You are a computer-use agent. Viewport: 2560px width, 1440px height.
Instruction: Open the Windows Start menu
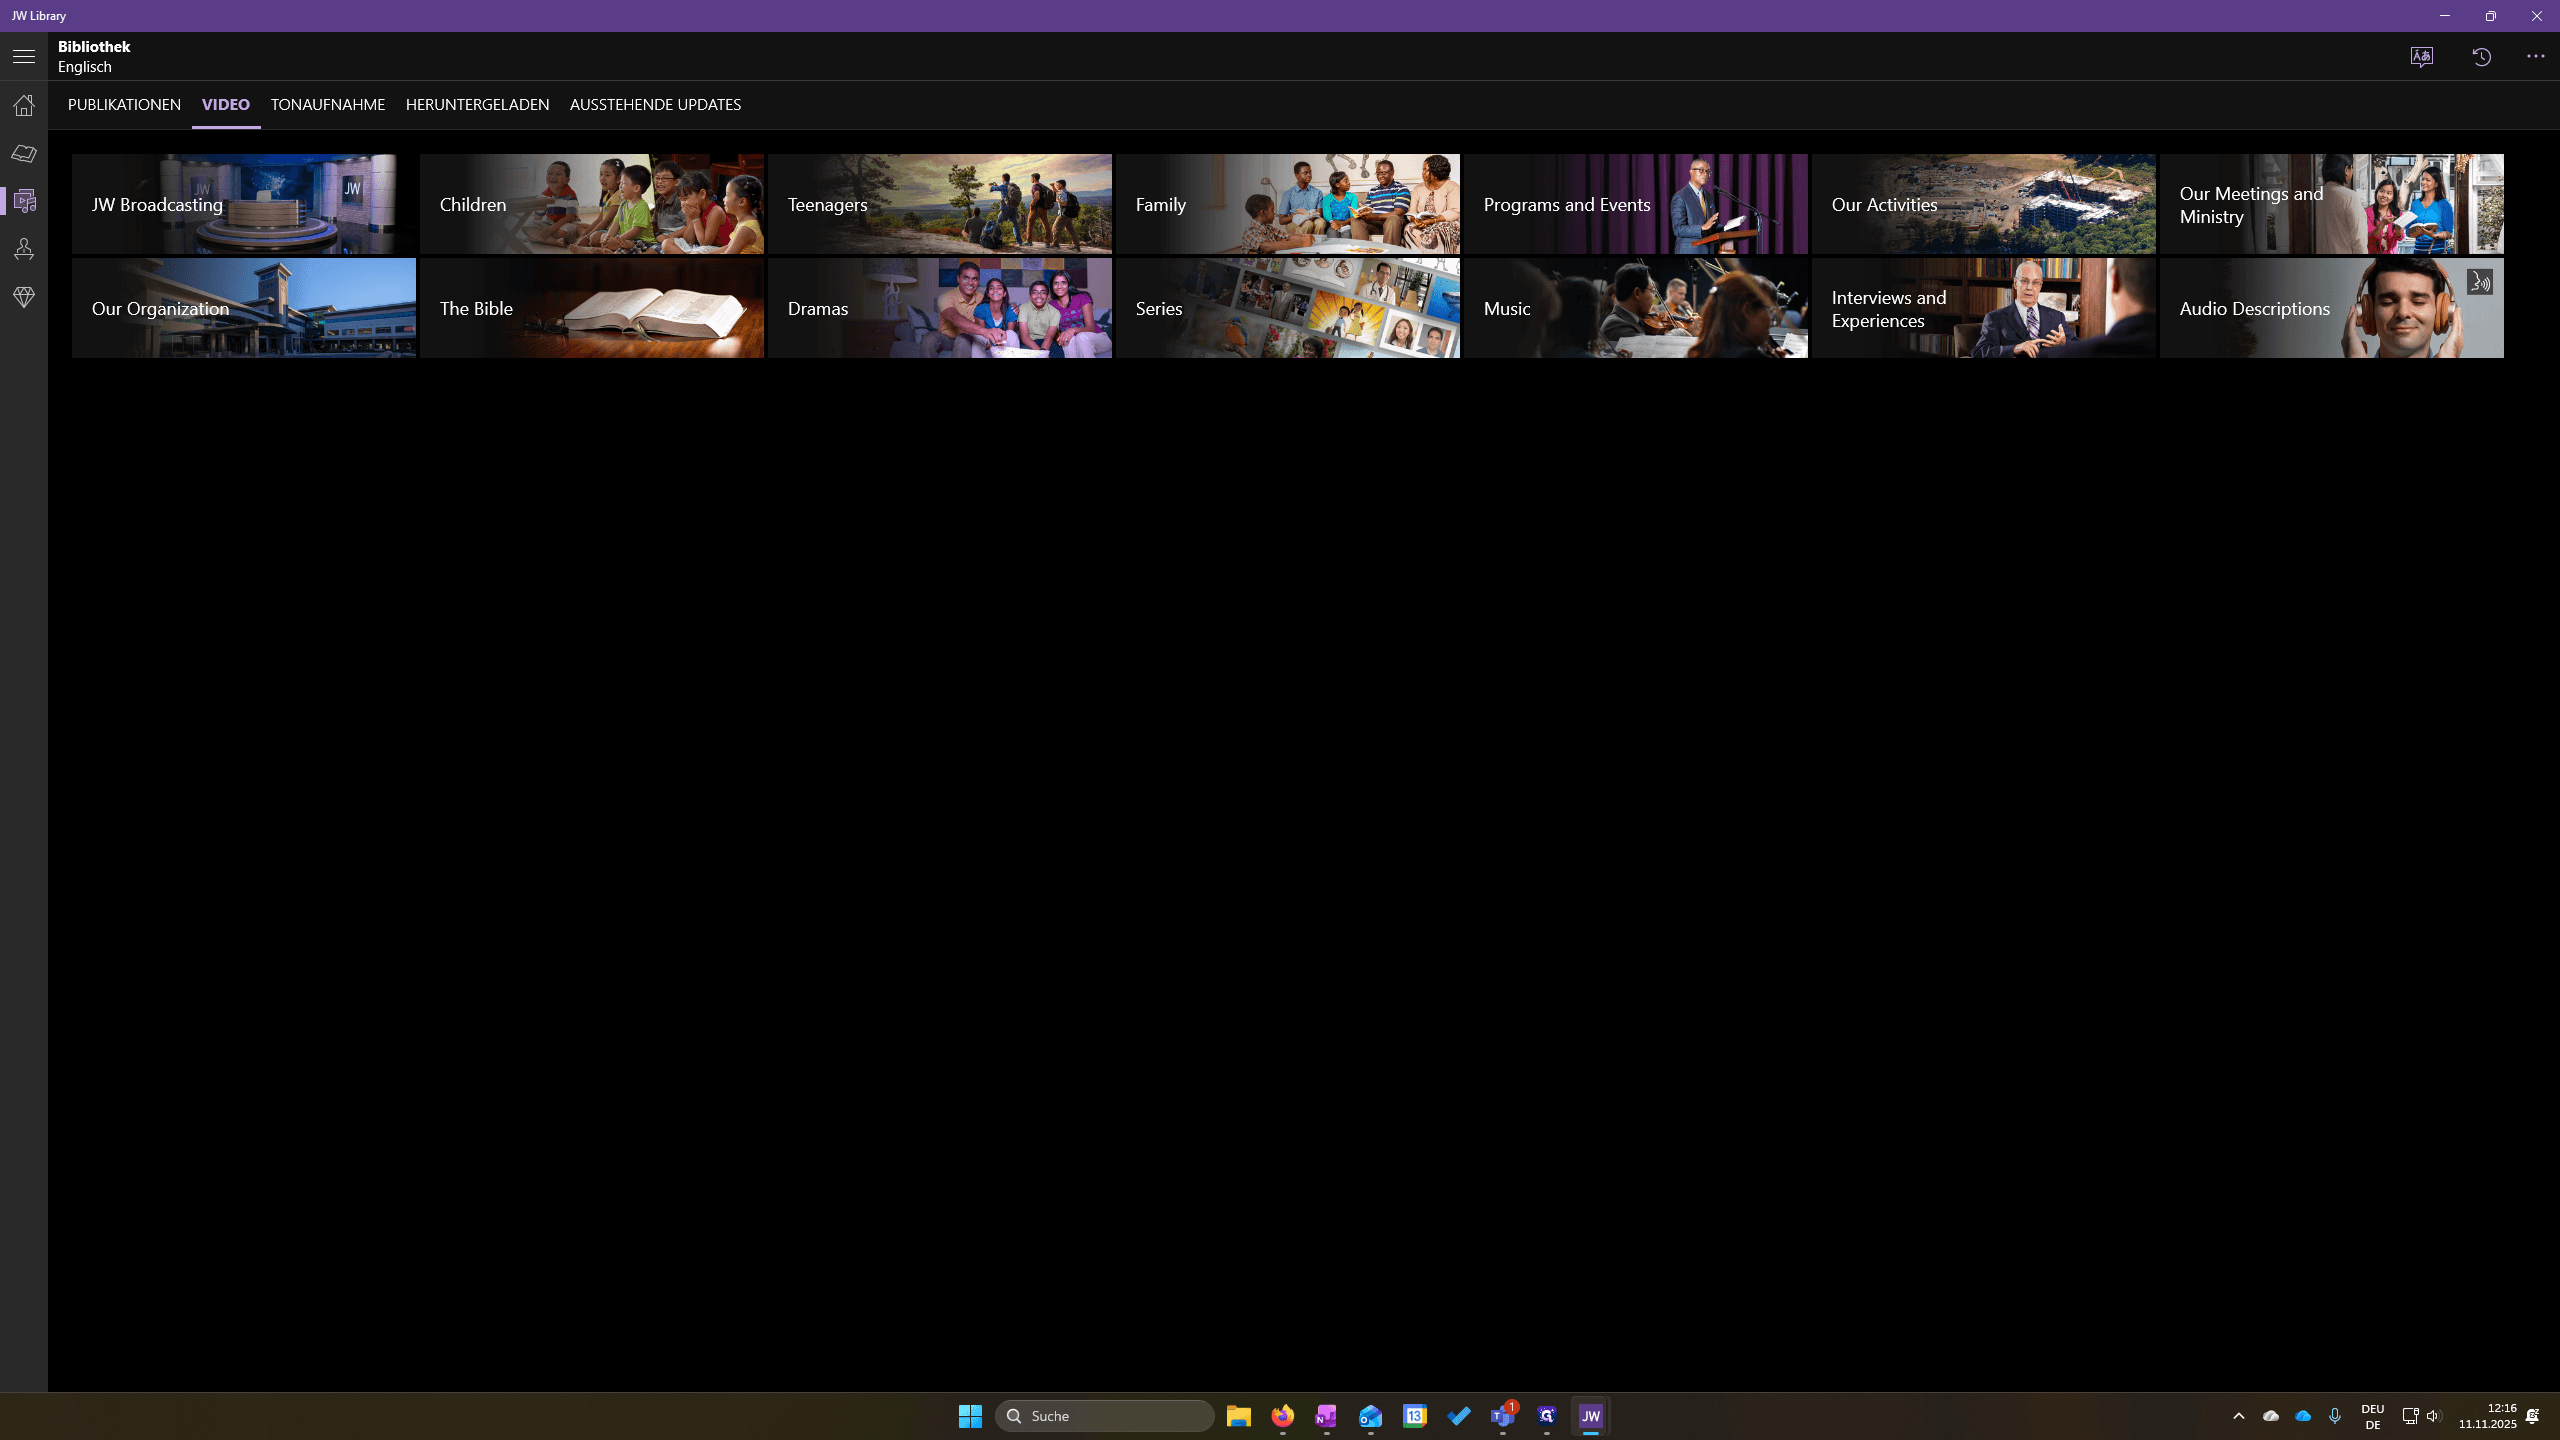pyautogui.click(x=970, y=1416)
